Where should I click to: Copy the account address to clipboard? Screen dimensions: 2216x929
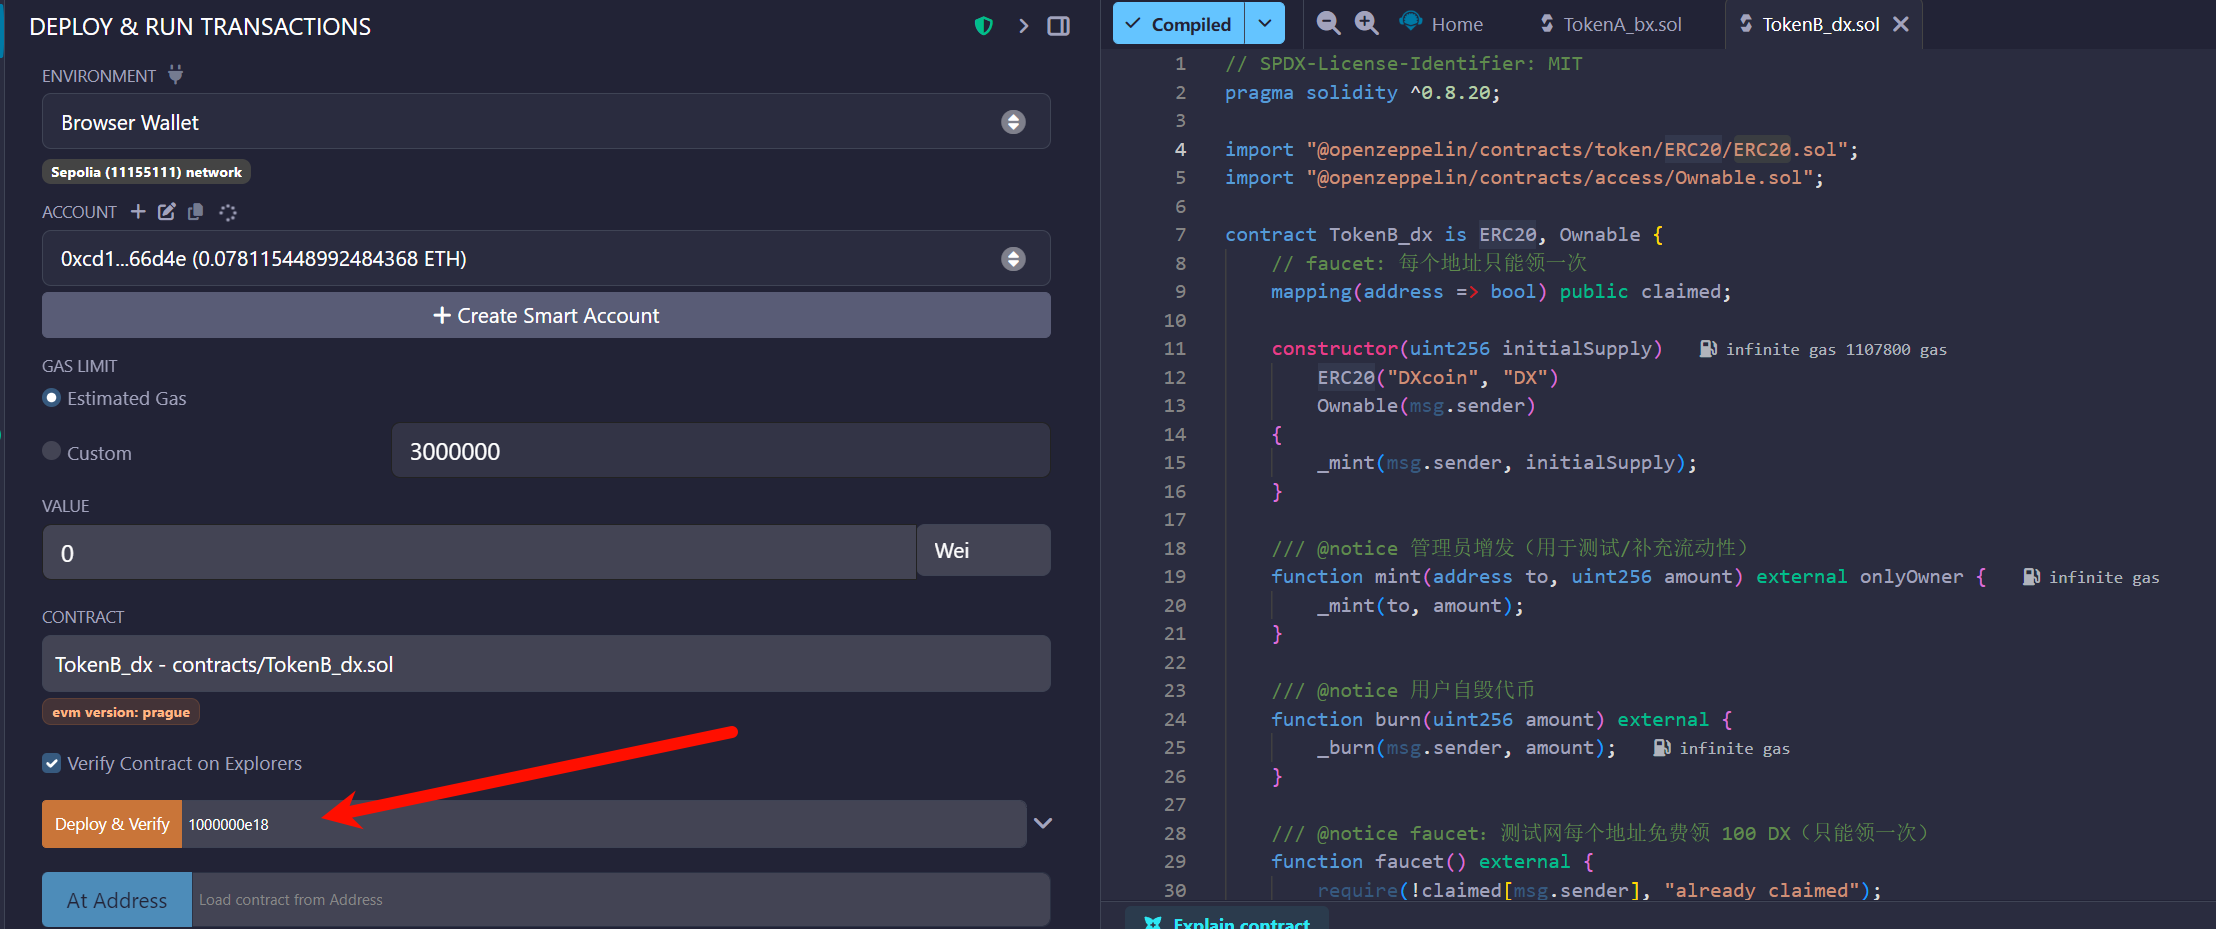coord(196,211)
